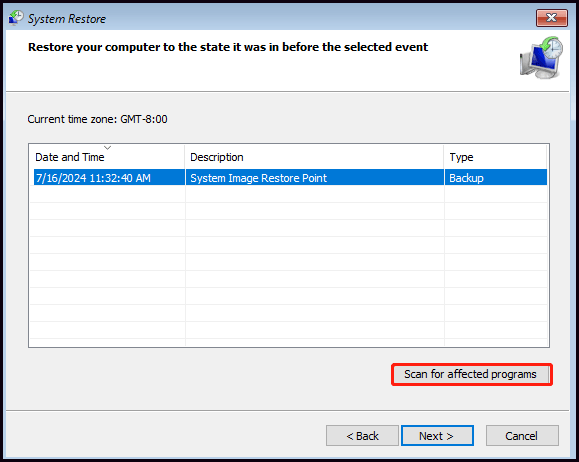Click the Description column header
Image resolution: width=579 pixels, height=462 pixels.
[x=315, y=157]
